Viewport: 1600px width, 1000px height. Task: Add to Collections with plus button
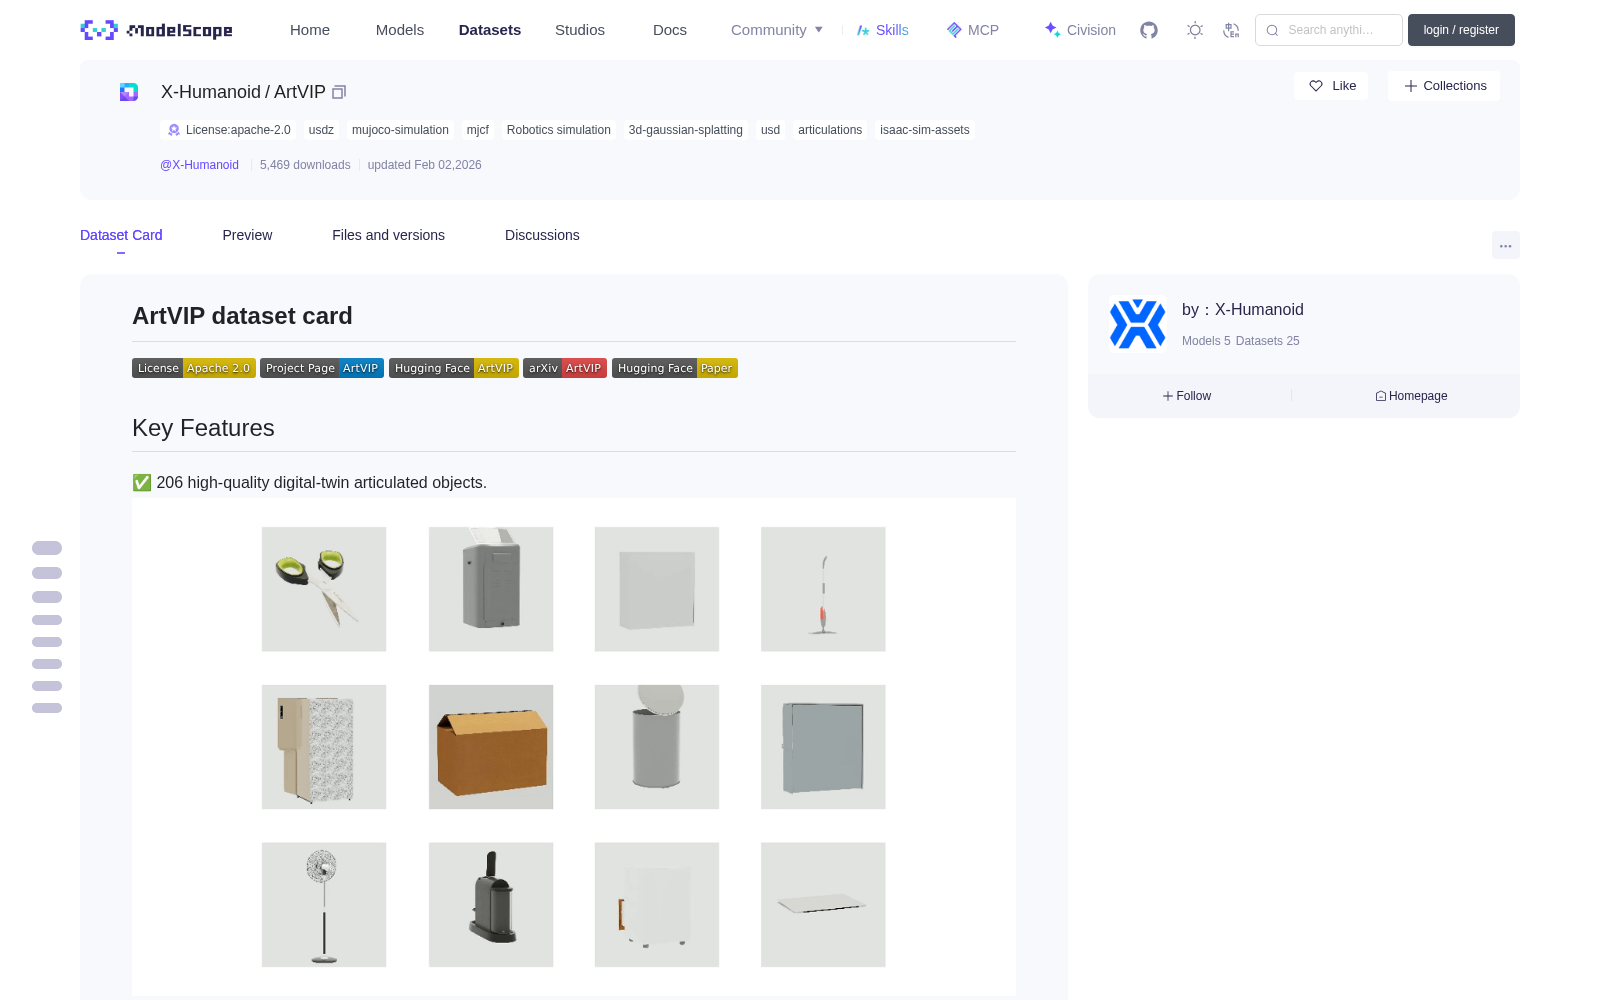point(1444,86)
